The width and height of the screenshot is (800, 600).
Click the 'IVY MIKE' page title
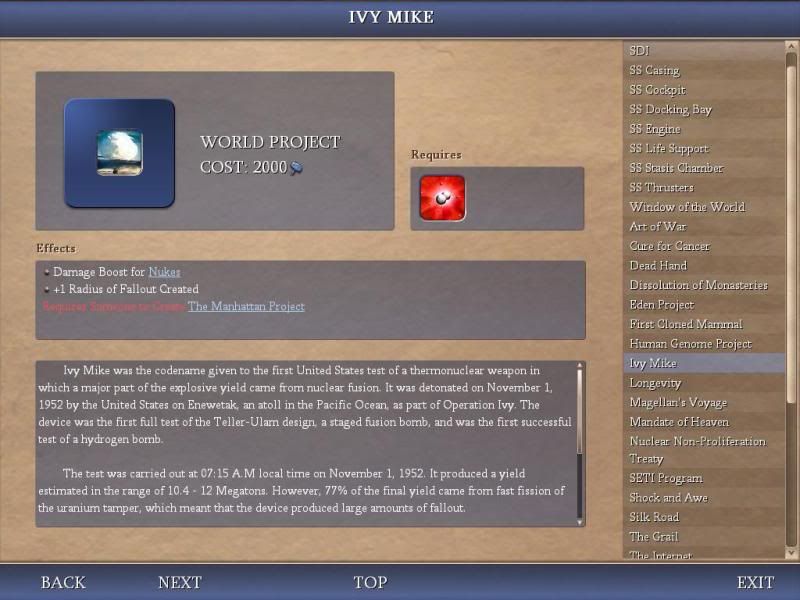[391, 17]
